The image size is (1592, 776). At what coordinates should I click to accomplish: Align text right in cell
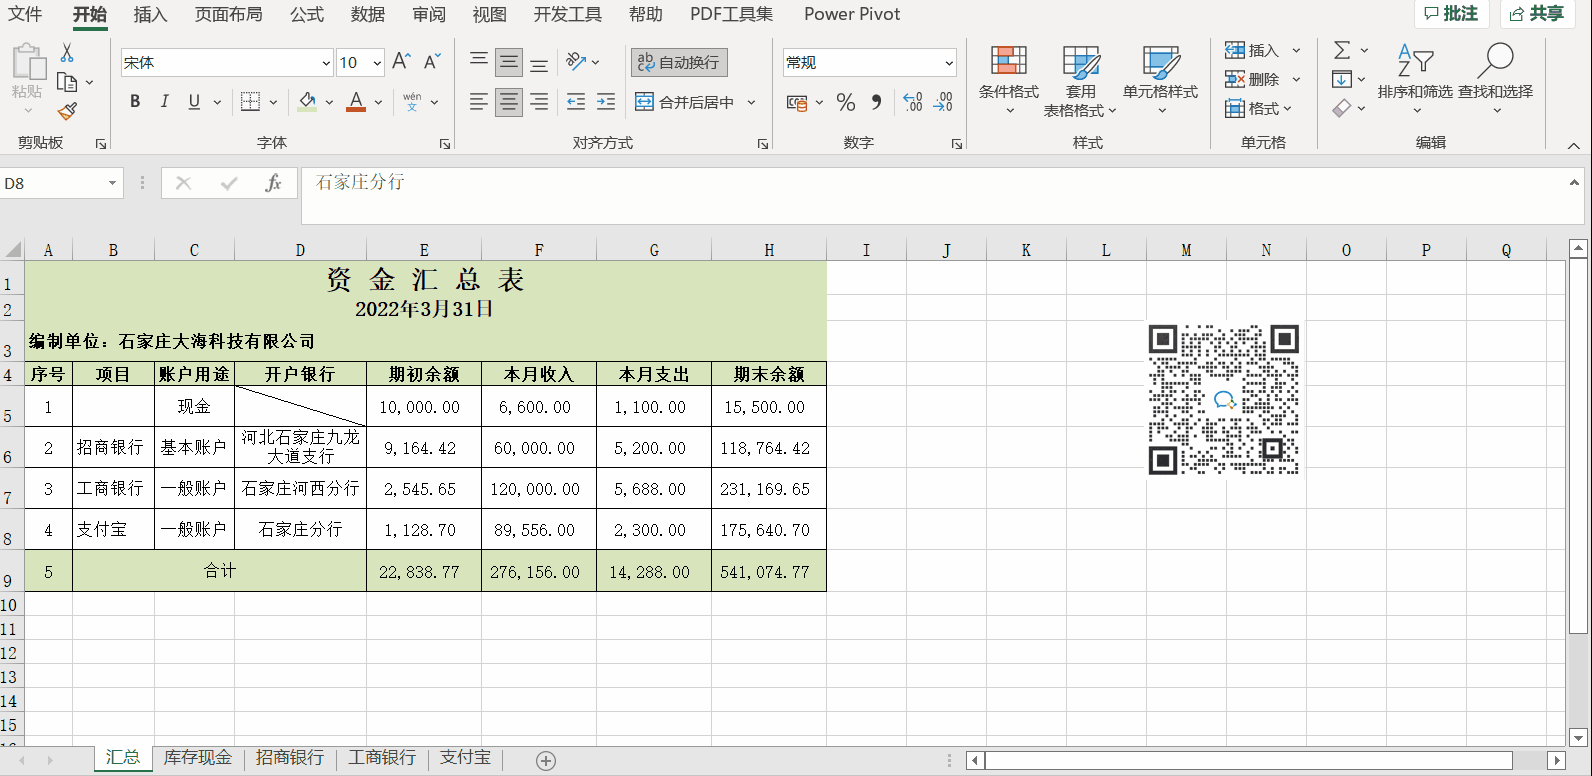click(x=539, y=101)
